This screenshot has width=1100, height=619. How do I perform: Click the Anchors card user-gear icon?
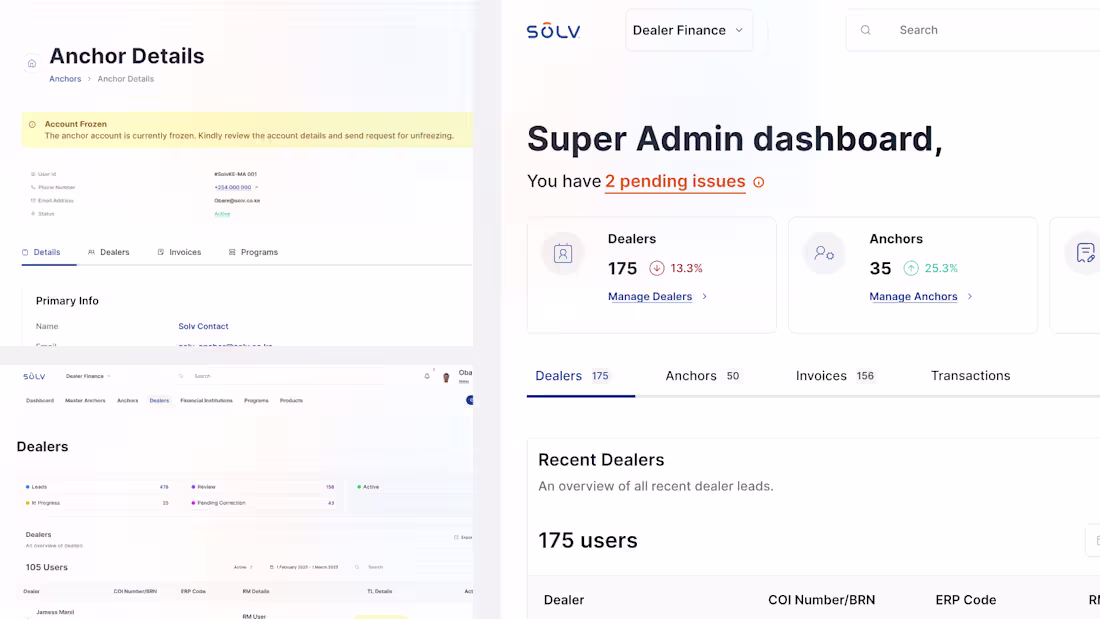coord(824,253)
